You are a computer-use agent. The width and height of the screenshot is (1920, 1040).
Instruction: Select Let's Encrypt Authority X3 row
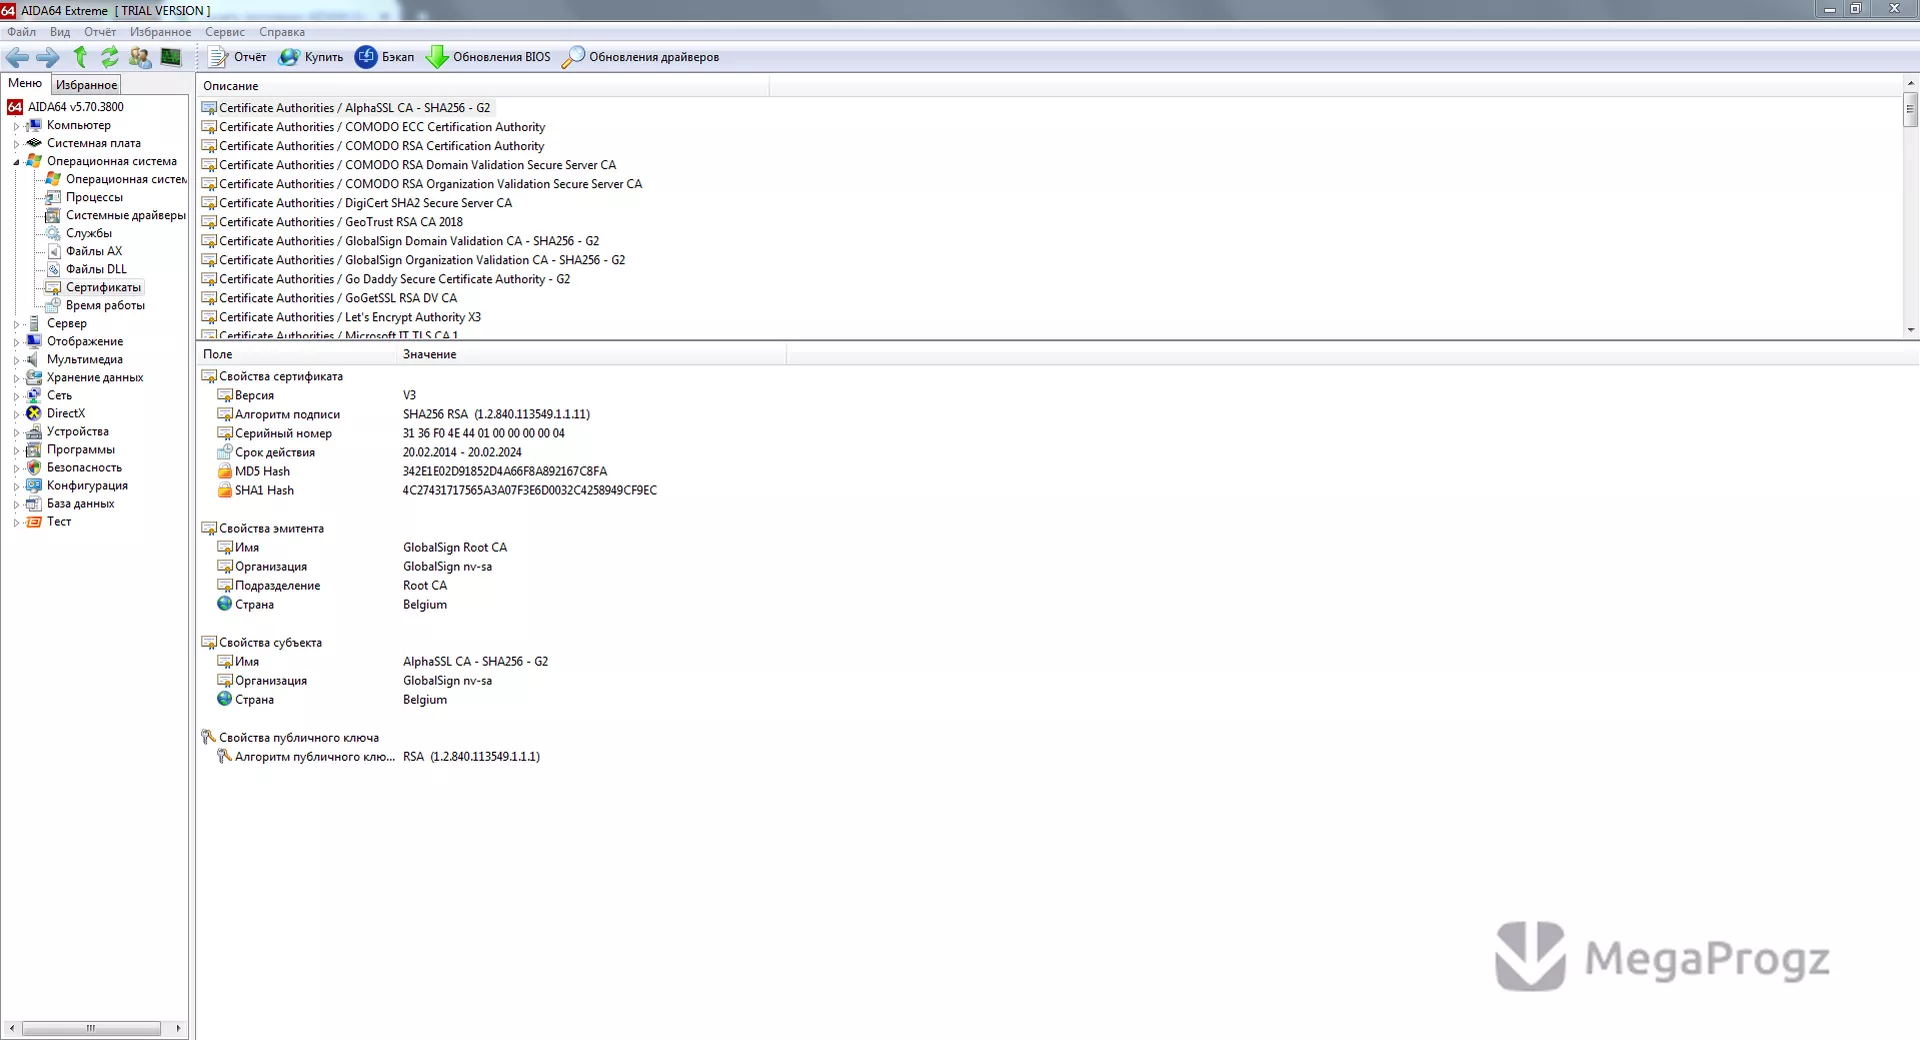[341, 317]
